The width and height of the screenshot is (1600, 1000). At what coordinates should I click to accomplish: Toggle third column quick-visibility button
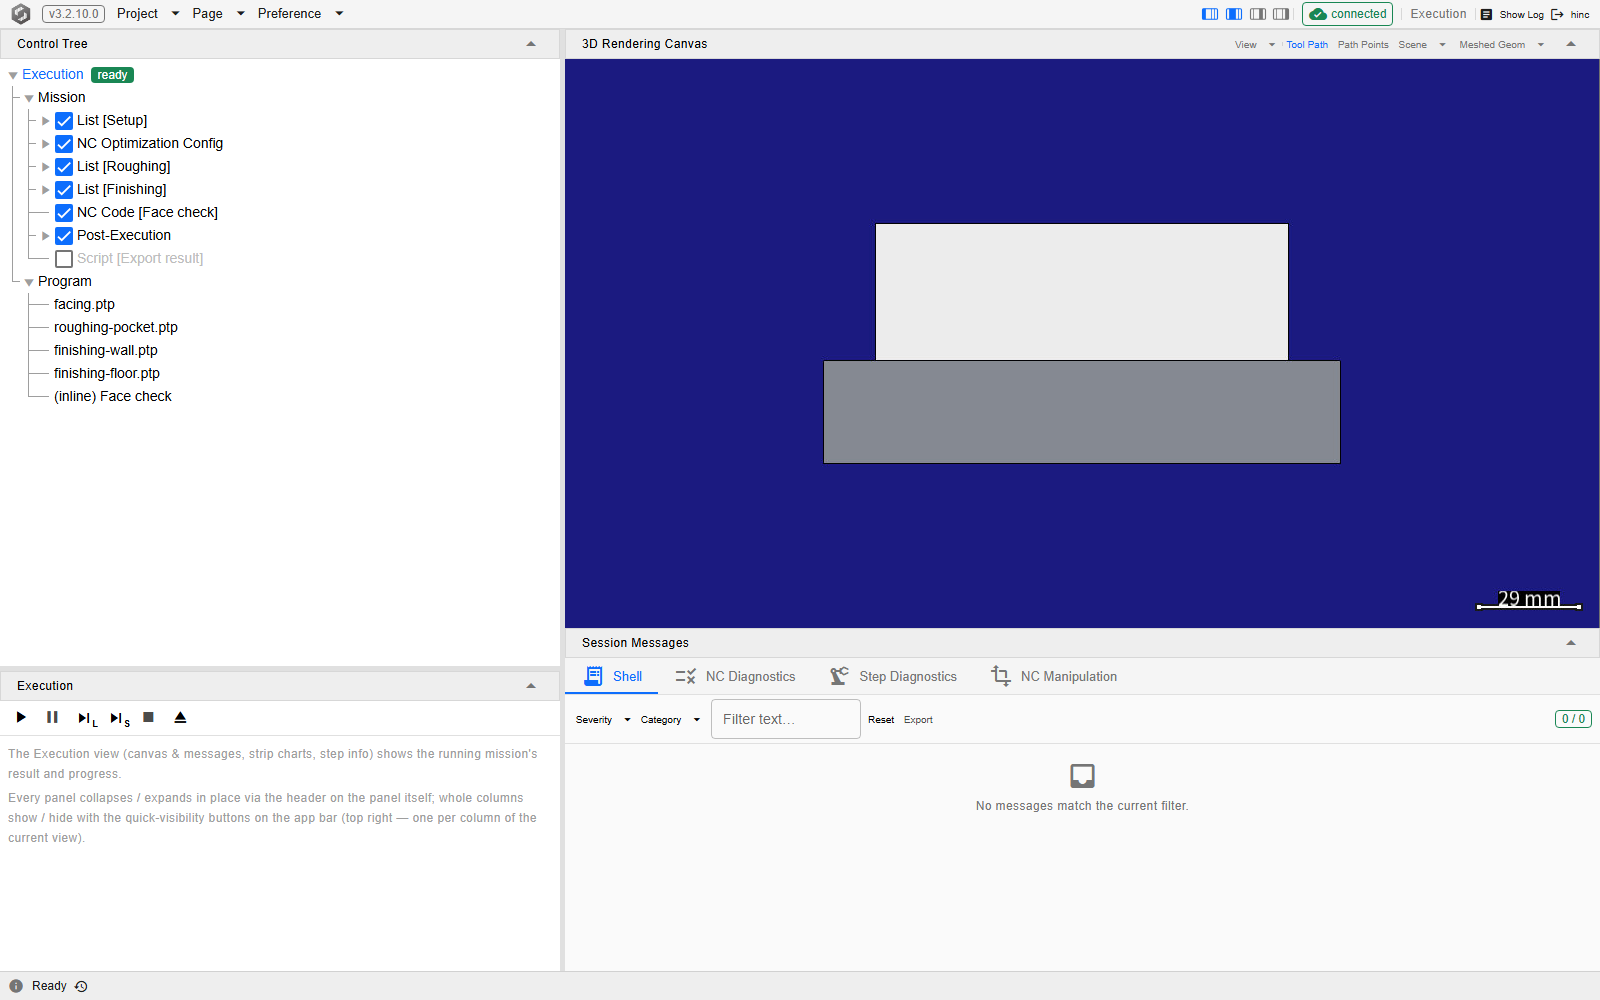[1258, 14]
